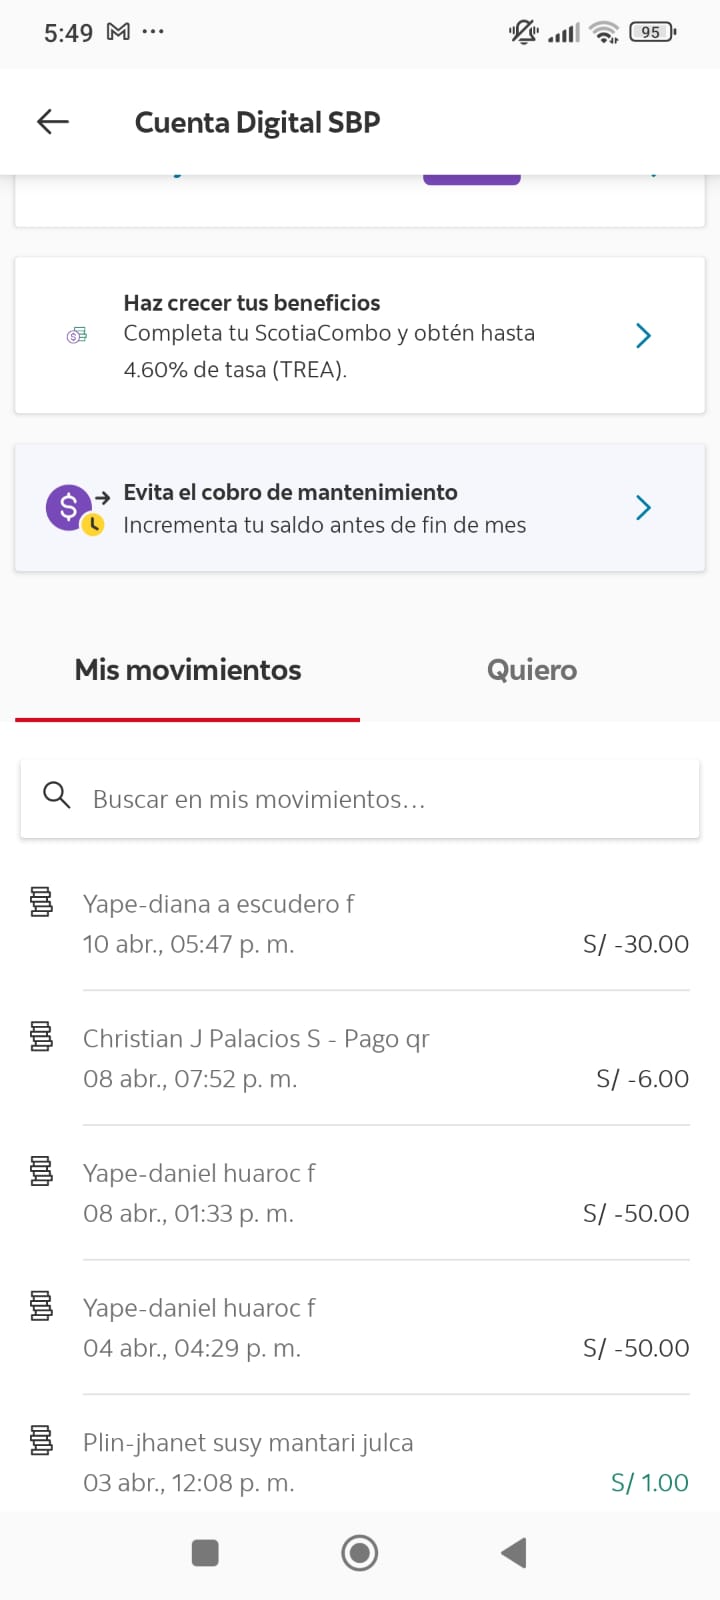Tap the back arrow in the header
This screenshot has width=720, height=1600.
[x=53, y=122]
